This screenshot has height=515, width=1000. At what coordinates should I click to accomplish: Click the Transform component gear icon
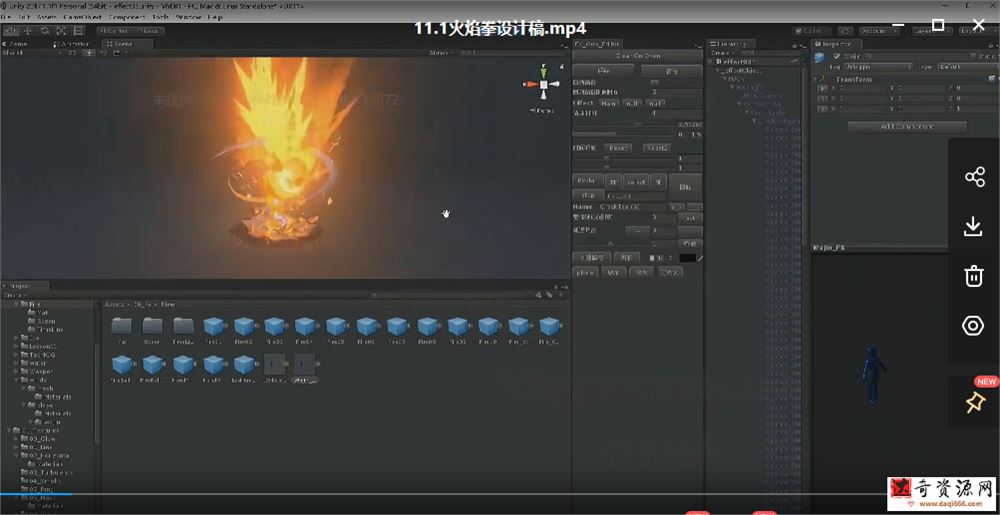click(992, 78)
